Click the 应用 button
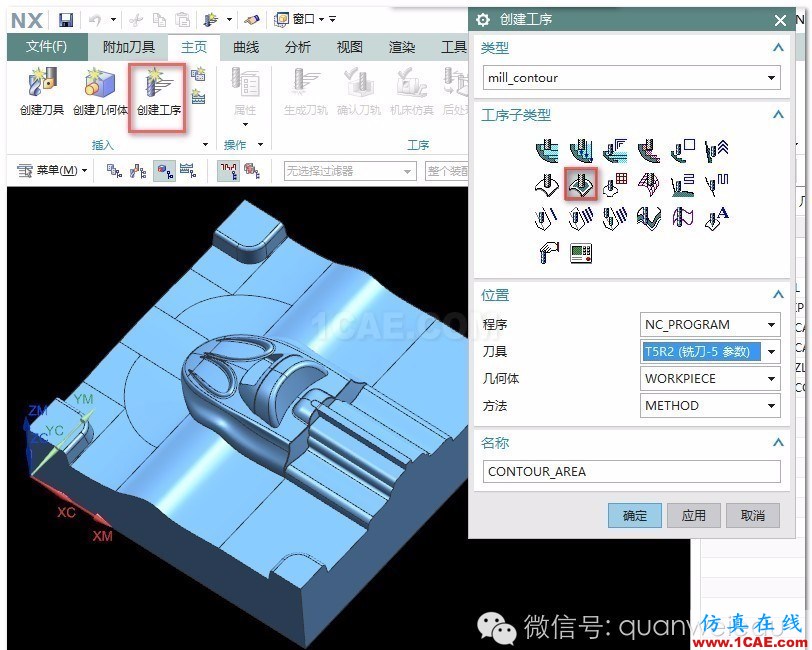This screenshot has width=812, height=650. (693, 515)
